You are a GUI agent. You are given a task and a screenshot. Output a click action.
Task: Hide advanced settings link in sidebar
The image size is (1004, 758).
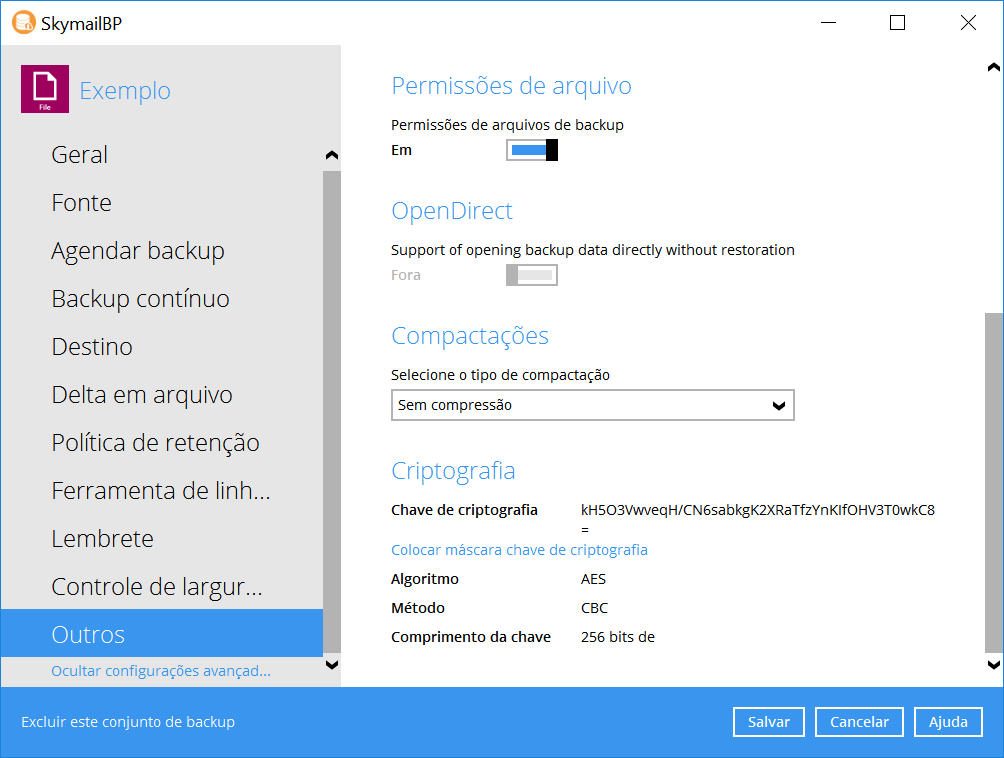[161, 671]
